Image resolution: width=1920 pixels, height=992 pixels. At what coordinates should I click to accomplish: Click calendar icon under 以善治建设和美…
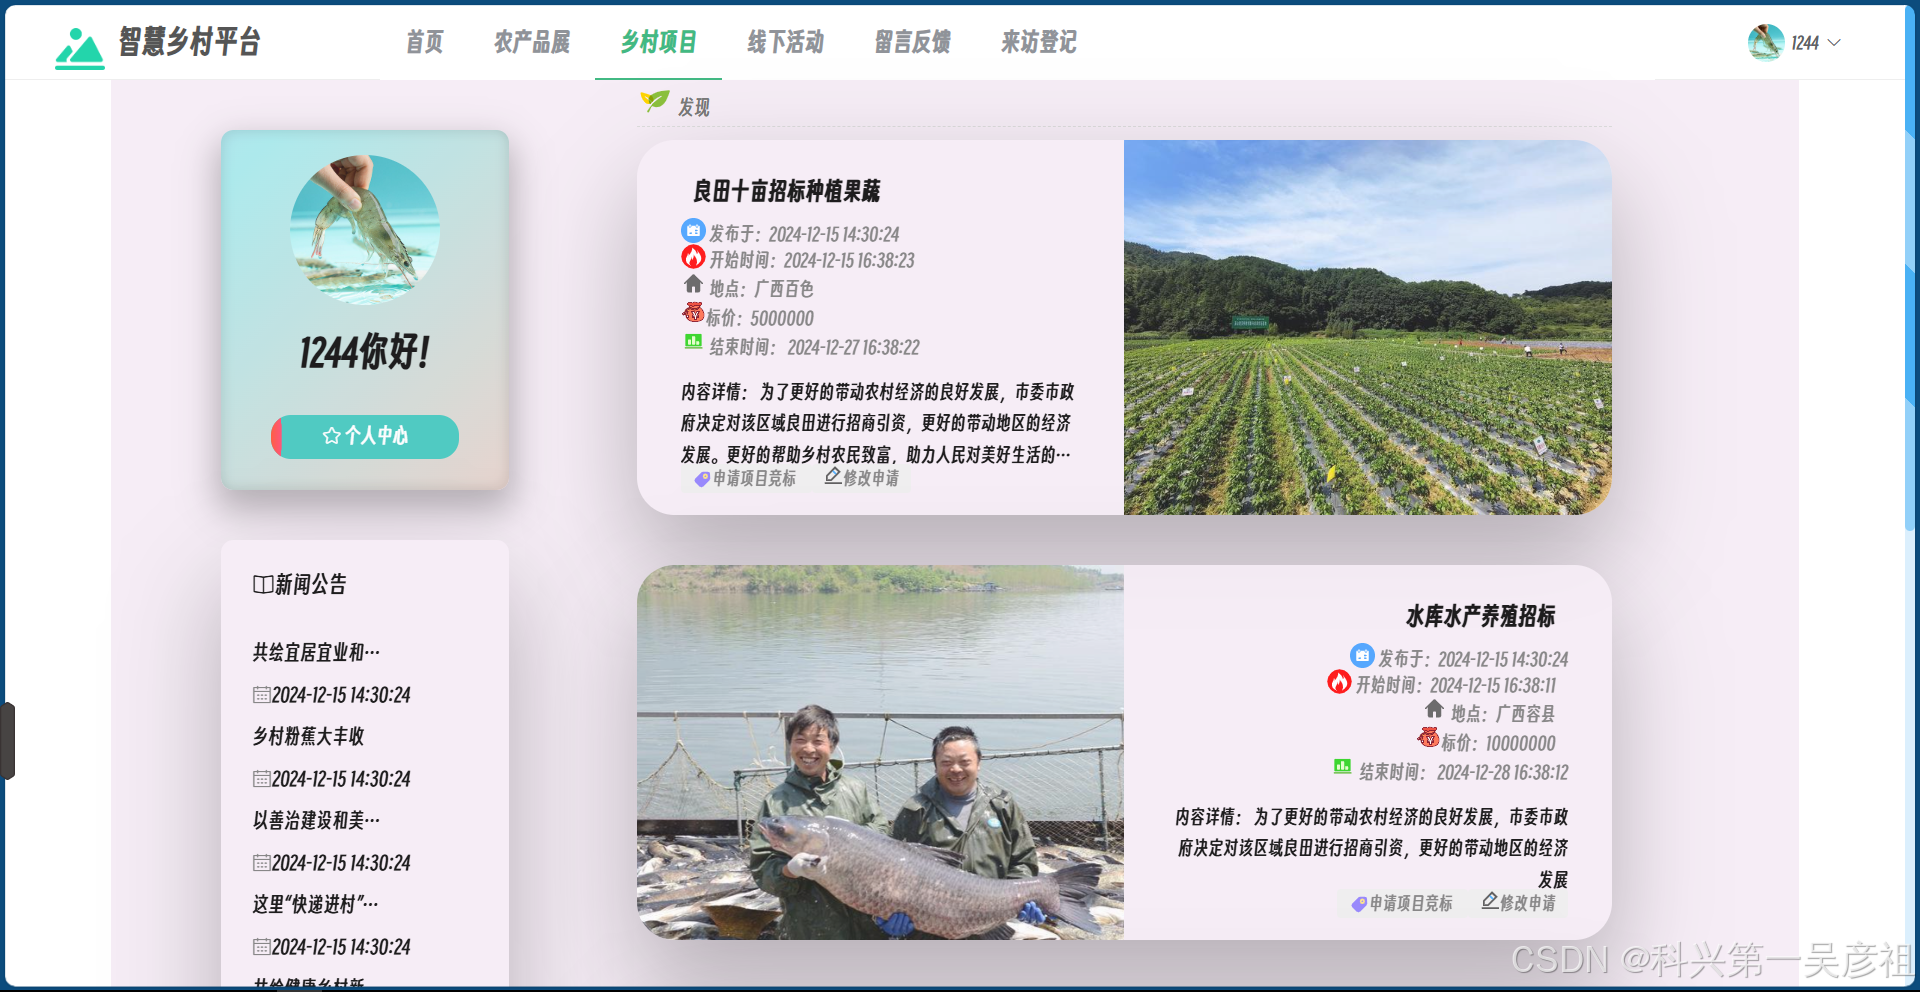point(261,863)
